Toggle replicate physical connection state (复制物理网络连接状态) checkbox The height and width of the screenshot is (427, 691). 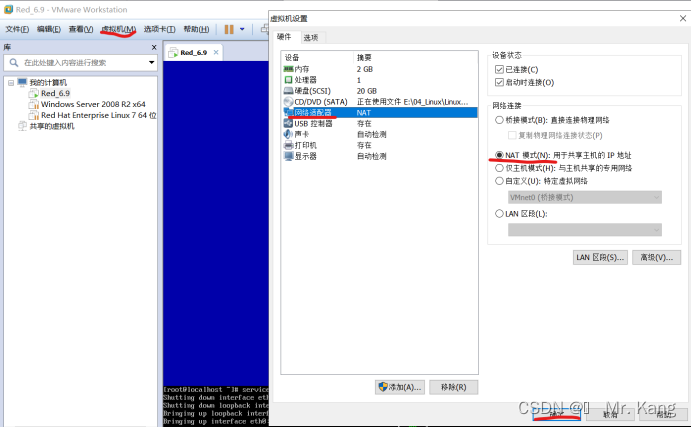tap(512, 135)
